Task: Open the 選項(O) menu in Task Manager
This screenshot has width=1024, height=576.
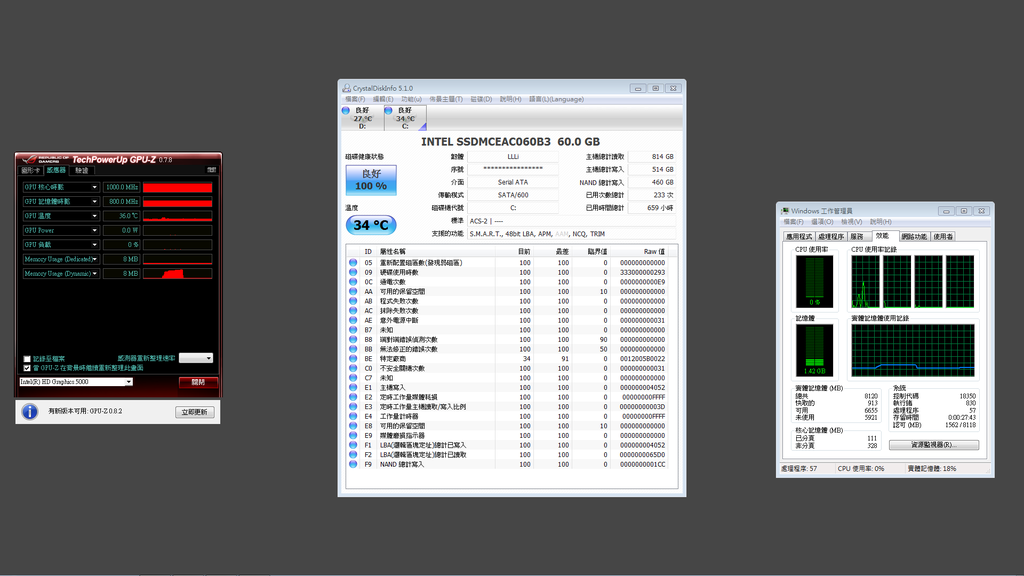Action: [x=822, y=222]
